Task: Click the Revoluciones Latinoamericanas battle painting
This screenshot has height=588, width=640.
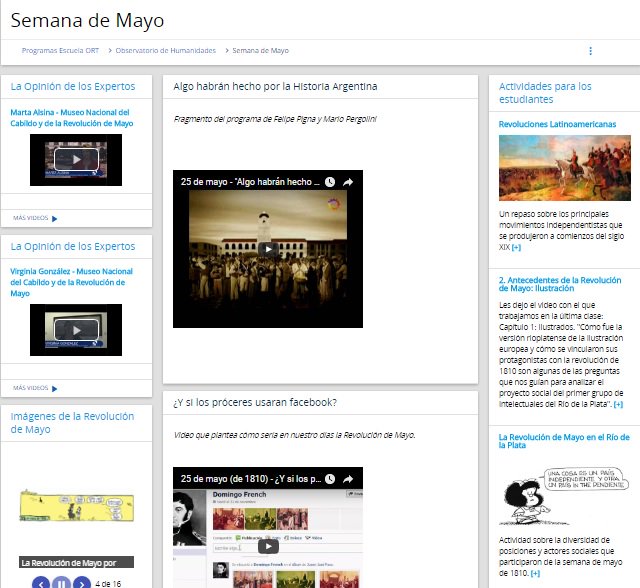Action: [564, 168]
